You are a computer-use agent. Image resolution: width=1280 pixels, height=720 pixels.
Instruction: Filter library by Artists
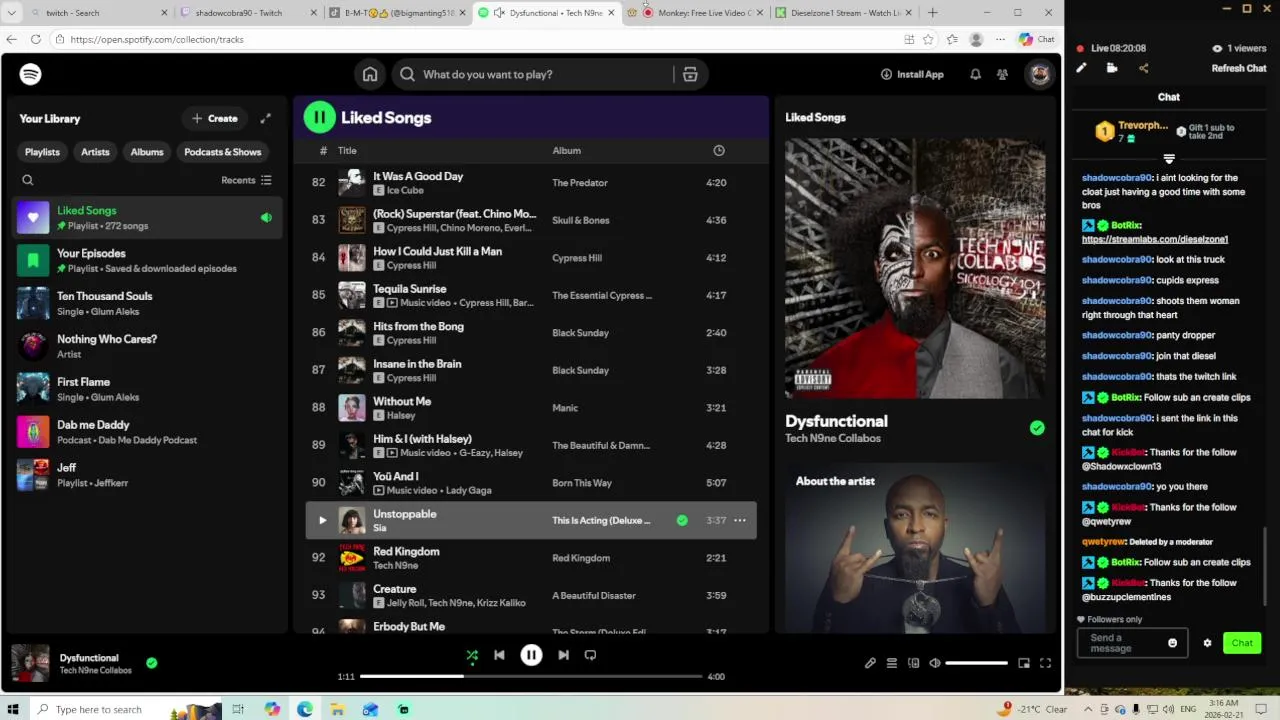point(95,152)
